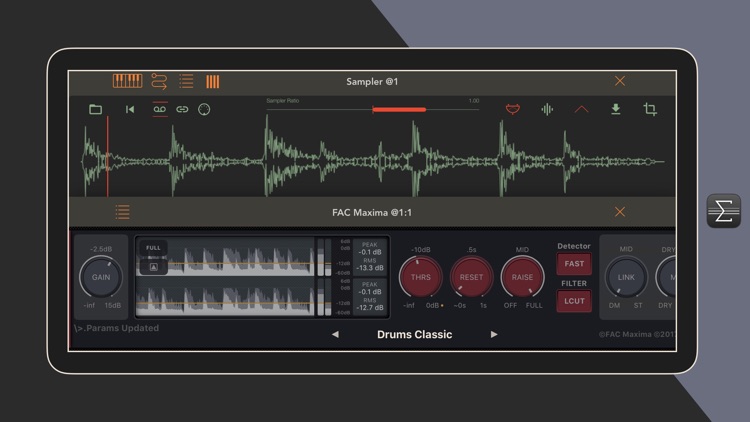Select the crop tool for the sample
750x422 pixels.
650,109
